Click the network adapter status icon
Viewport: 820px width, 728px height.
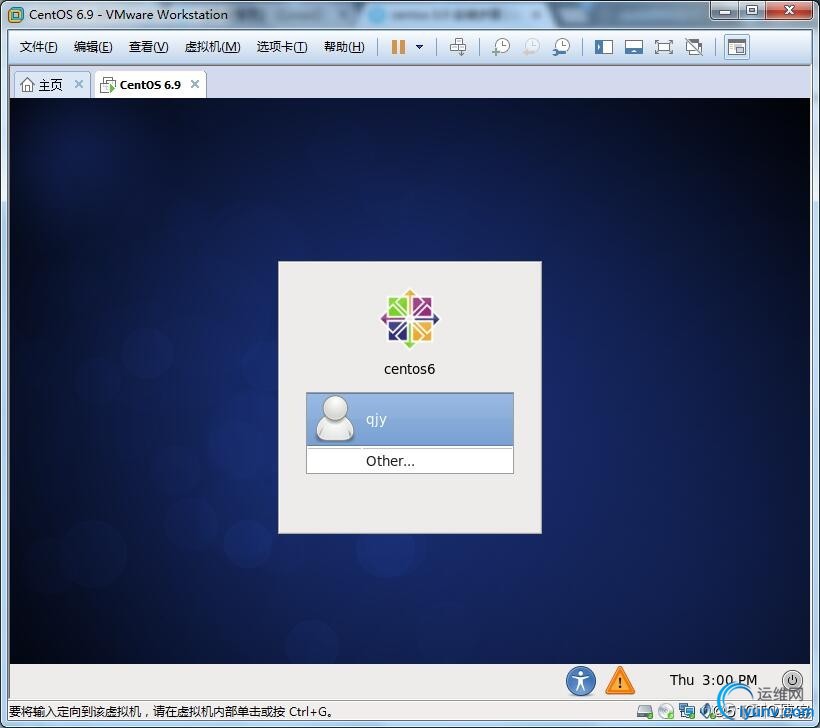687,712
